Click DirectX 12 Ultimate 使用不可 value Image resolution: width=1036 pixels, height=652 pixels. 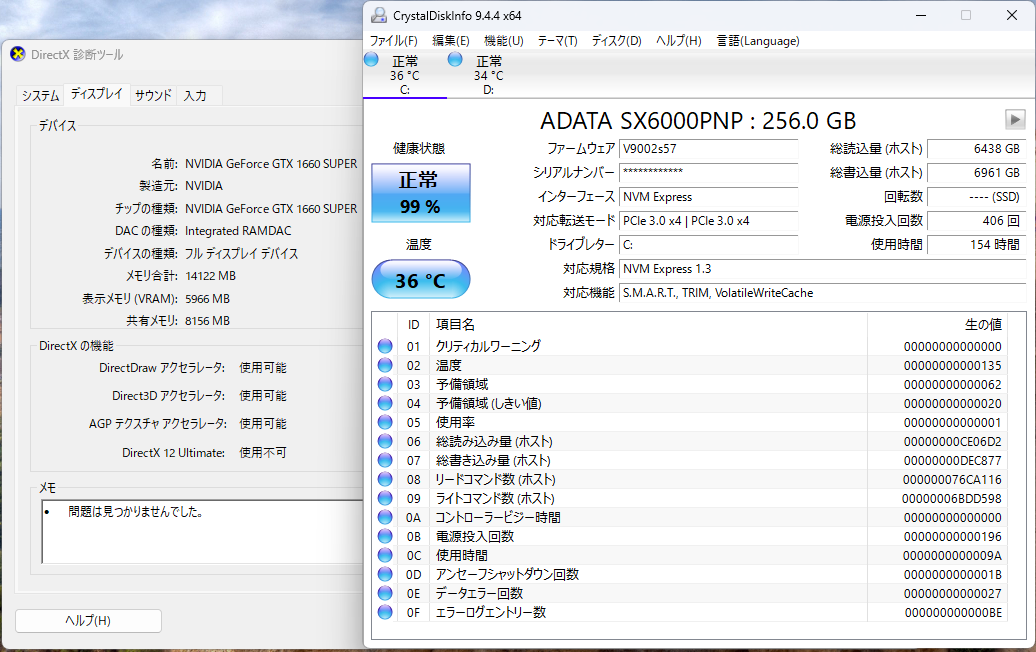263,453
